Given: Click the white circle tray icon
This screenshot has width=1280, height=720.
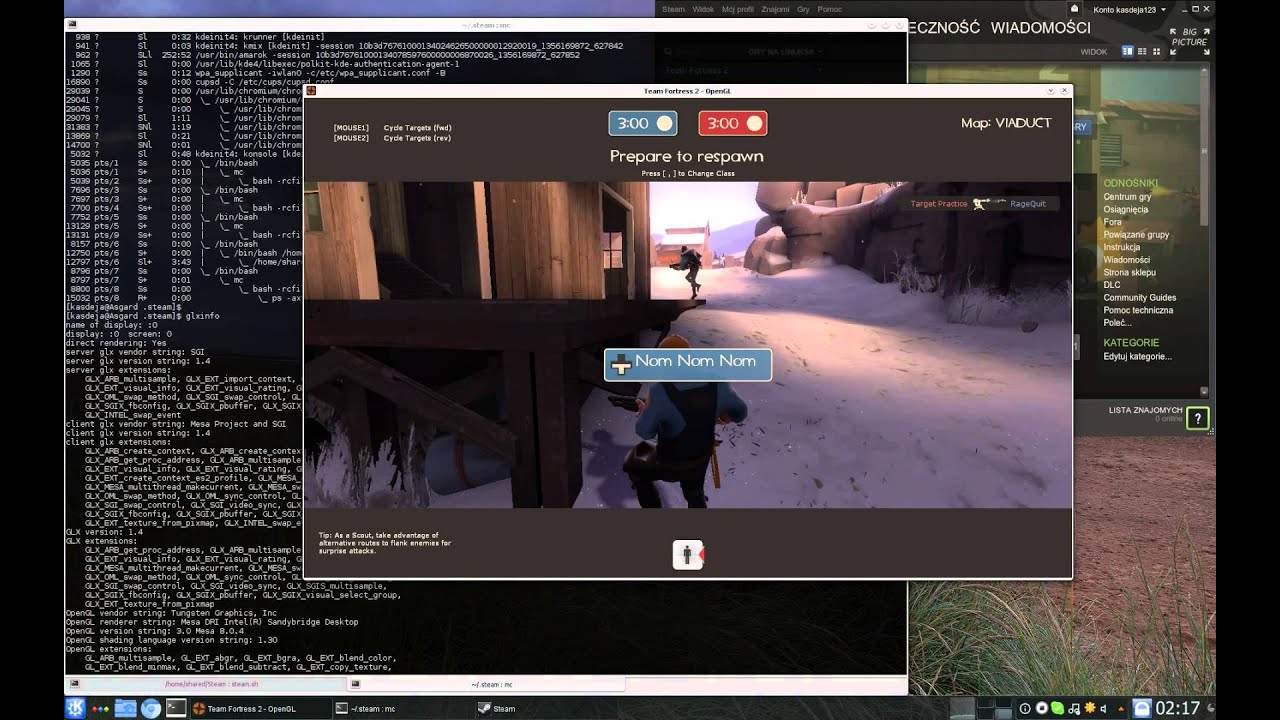Looking at the screenshot, I should (x=1042, y=708).
